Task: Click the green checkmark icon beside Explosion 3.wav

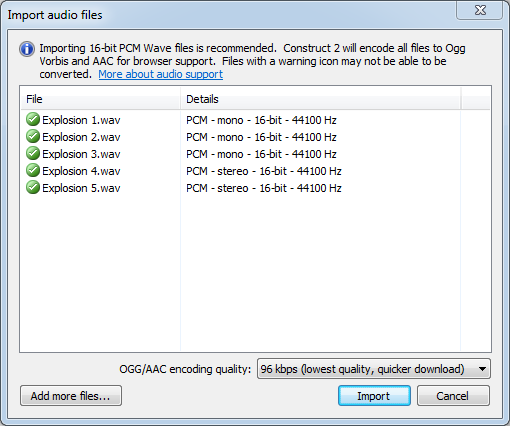Action: click(33, 153)
